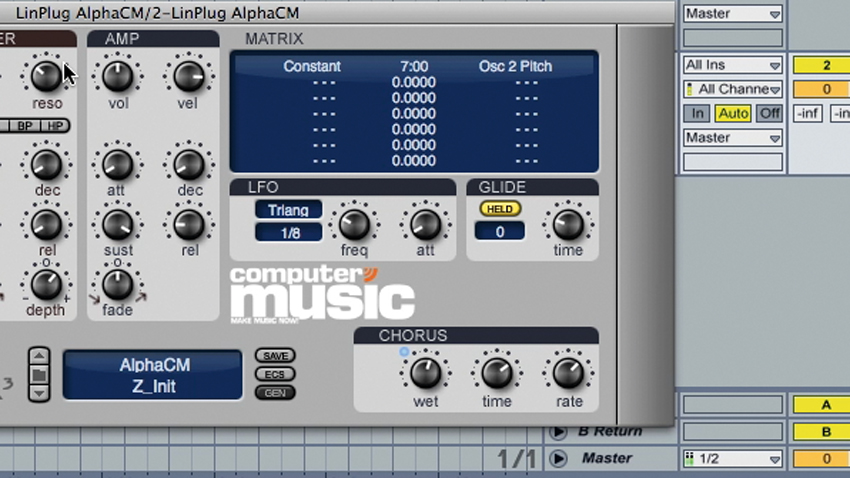This screenshot has height=478, width=850.
Task: Click the filter depth knob
Action: click(x=46, y=285)
